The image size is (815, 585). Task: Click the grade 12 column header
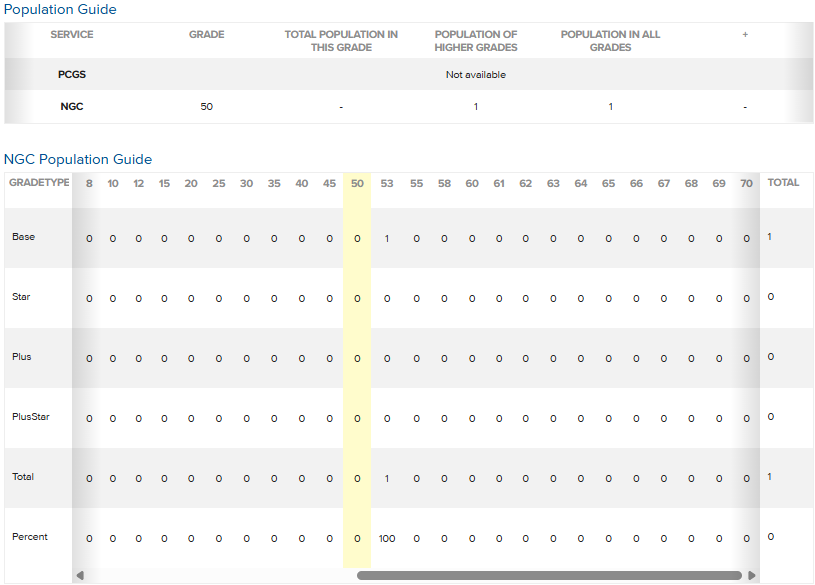tap(138, 184)
